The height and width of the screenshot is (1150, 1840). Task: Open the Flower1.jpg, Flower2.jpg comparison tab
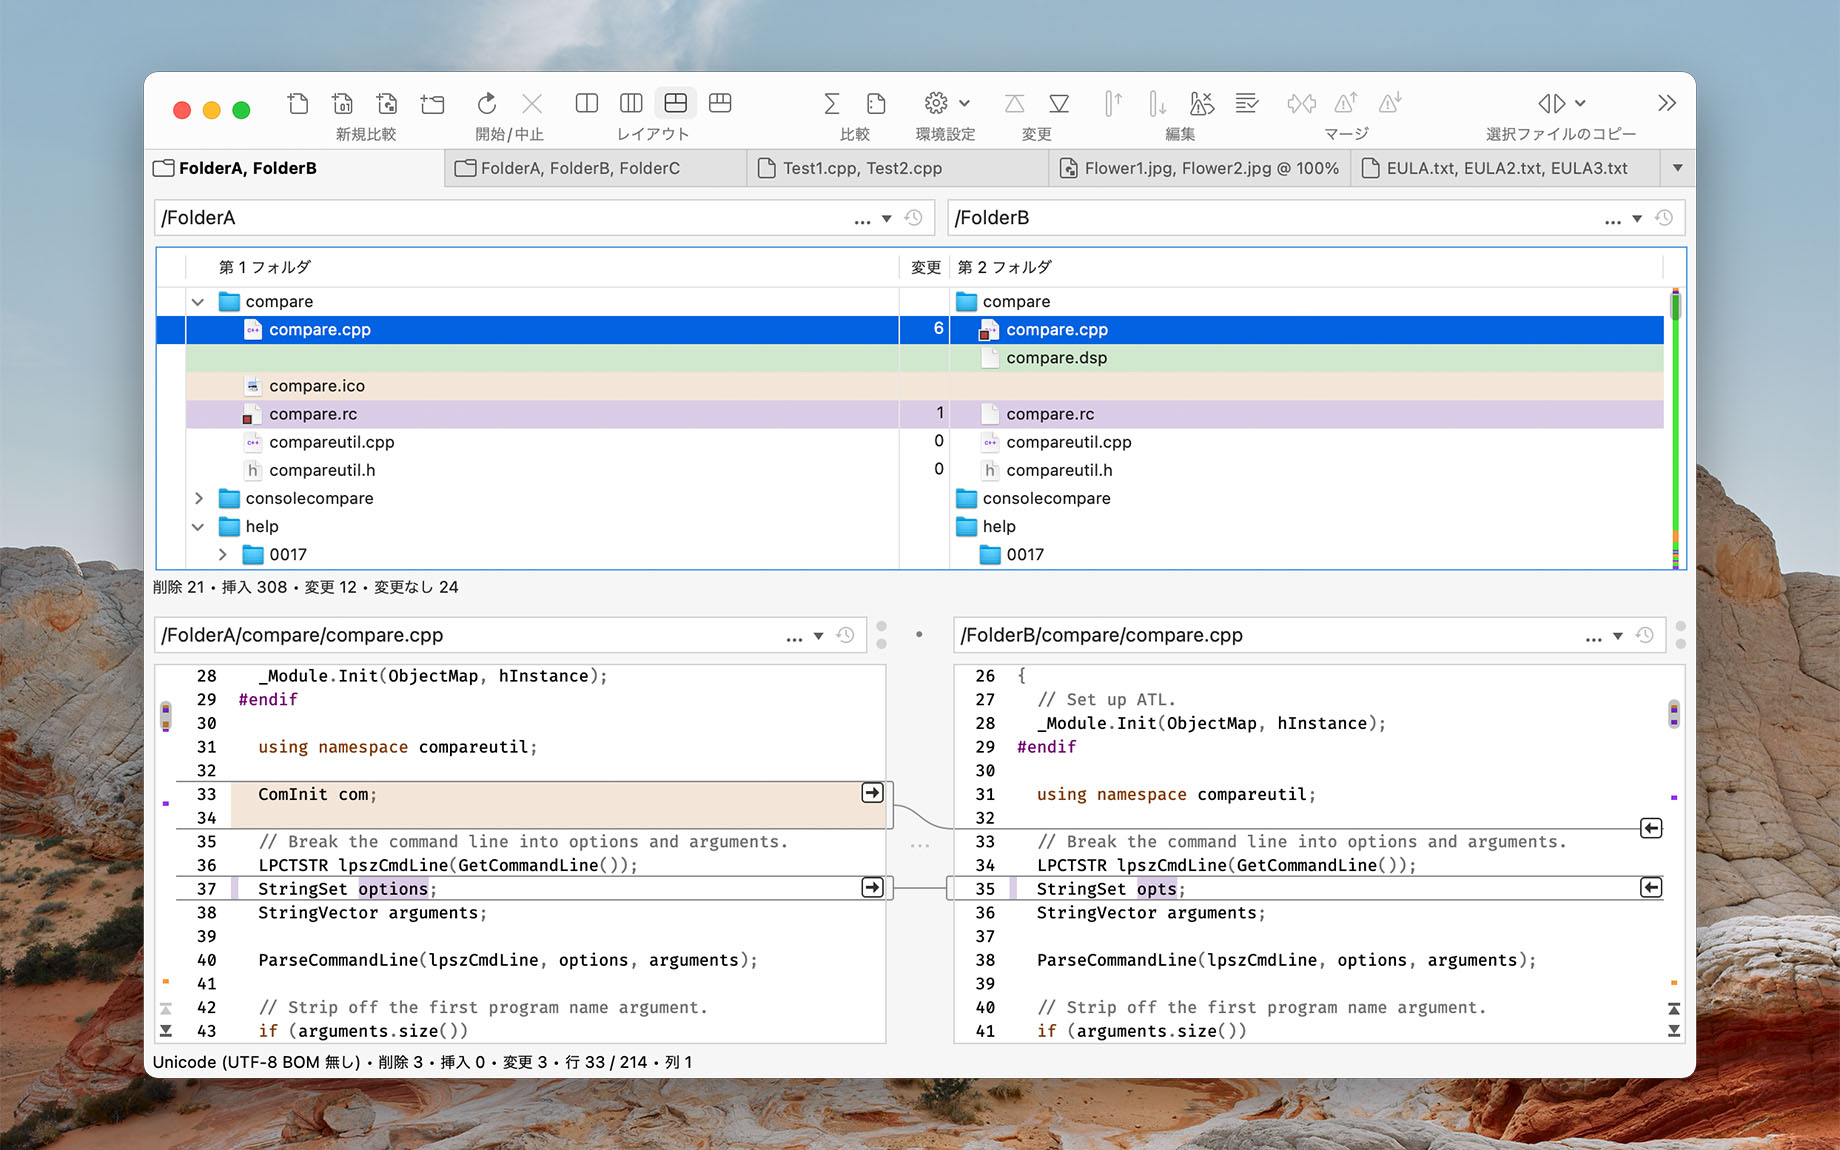(x=1199, y=168)
